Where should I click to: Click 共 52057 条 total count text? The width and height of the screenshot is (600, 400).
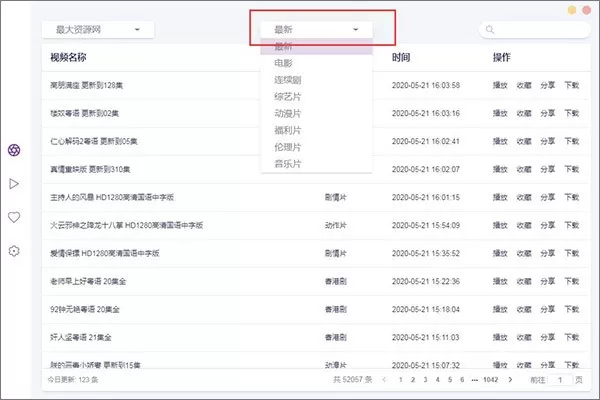pyautogui.click(x=352, y=379)
